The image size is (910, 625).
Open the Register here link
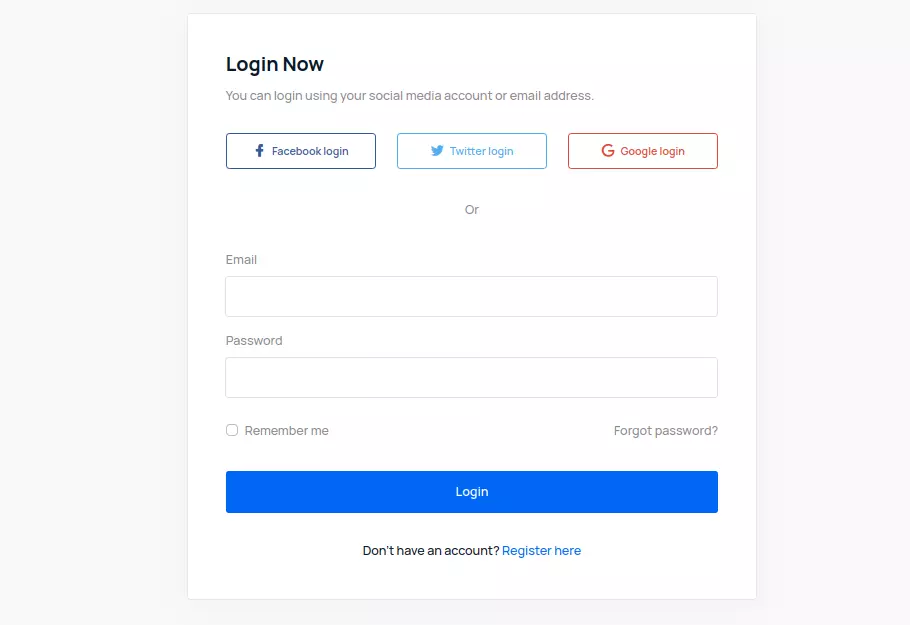(541, 551)
